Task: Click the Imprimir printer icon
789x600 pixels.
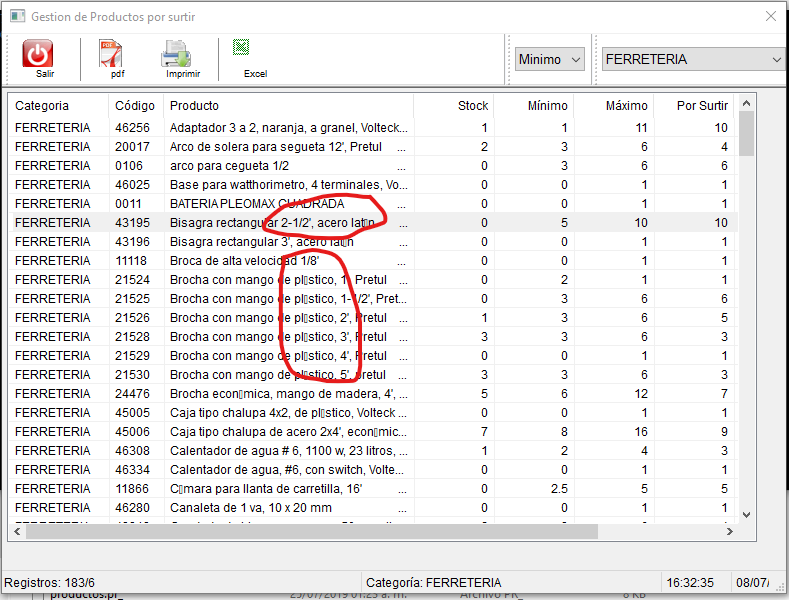Action: pos(177,54)
